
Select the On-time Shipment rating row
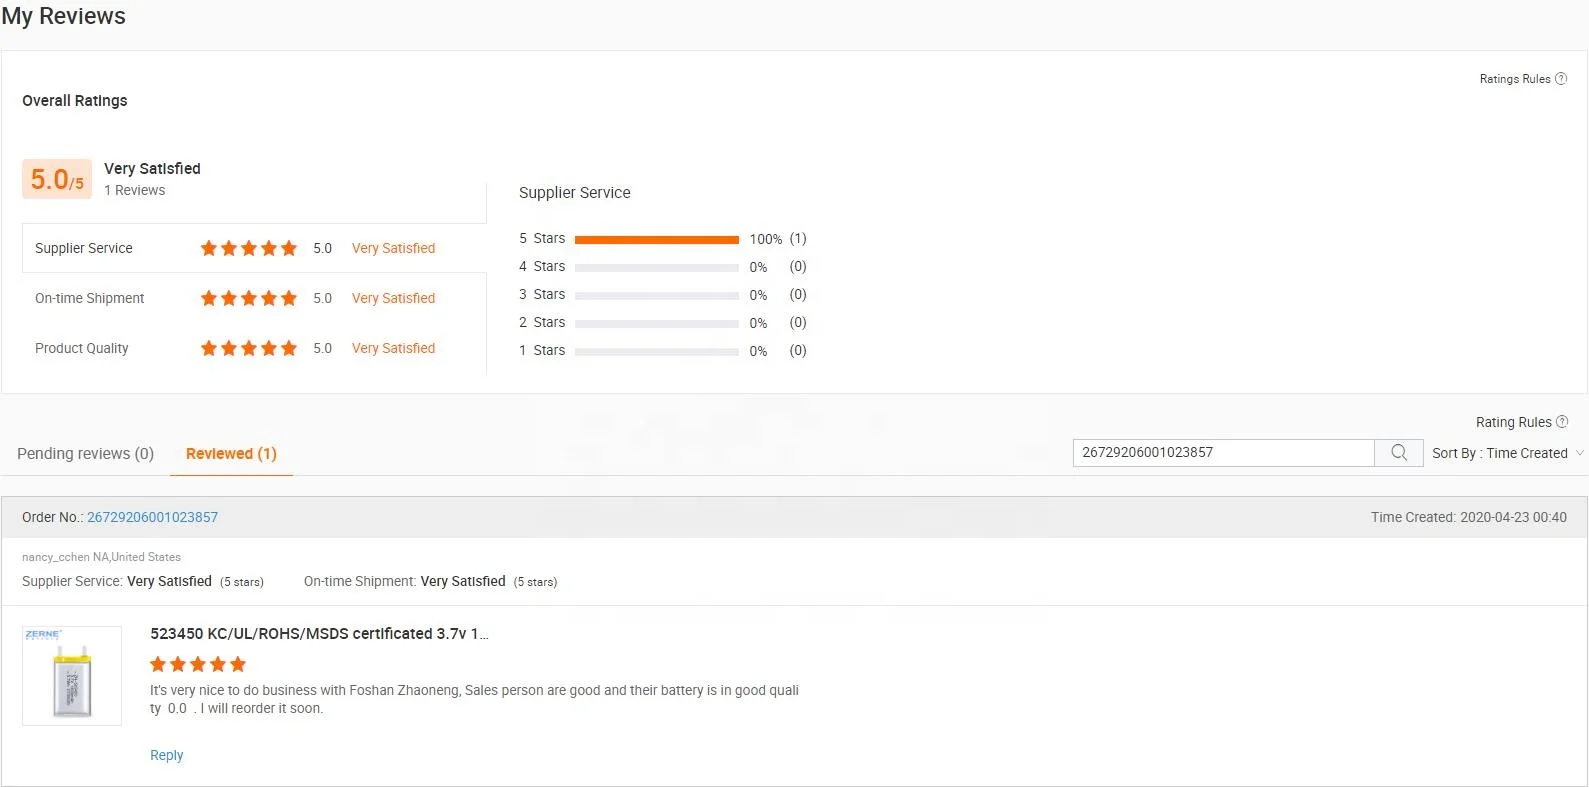click(254, 298)
